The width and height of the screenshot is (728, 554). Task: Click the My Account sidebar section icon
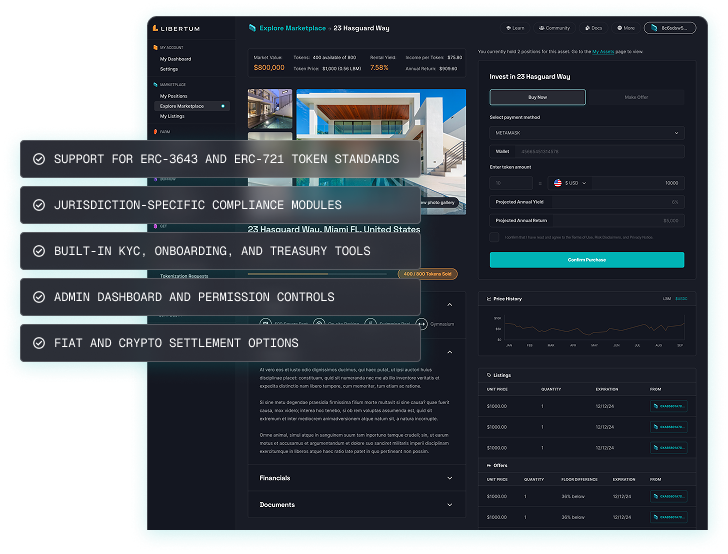click(155, 47)
